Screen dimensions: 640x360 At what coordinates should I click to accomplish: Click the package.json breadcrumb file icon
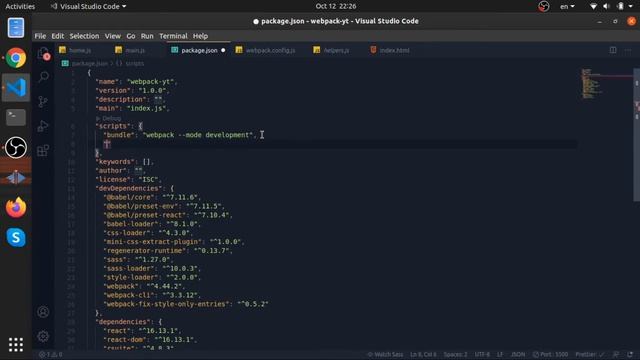(x=65, y=64)
